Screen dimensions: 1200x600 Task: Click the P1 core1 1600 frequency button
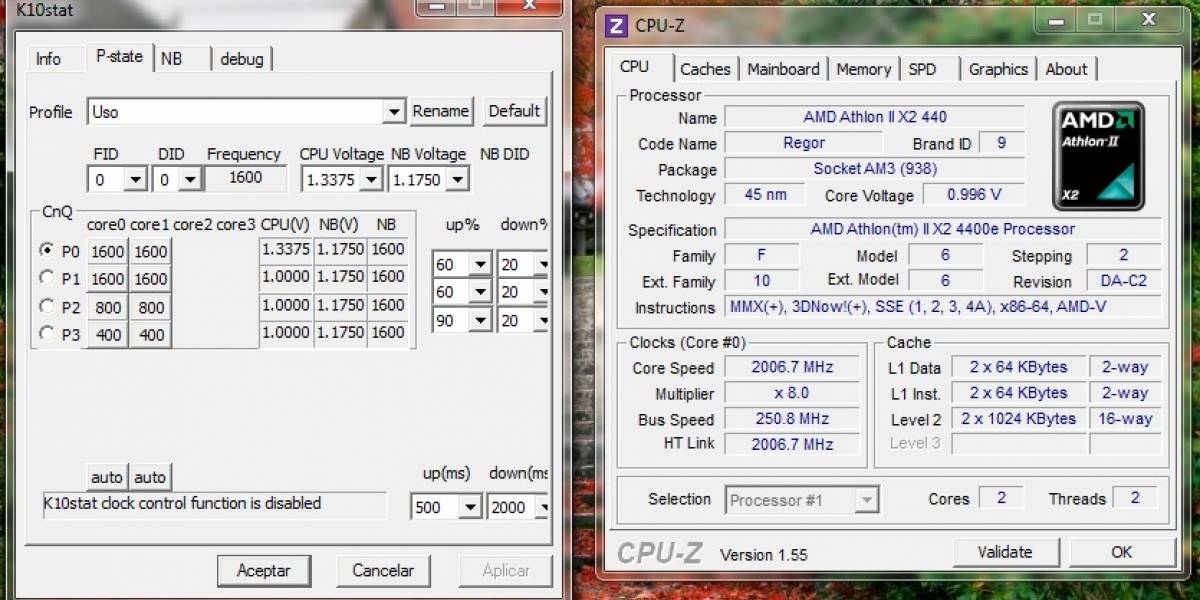point(151,279)
